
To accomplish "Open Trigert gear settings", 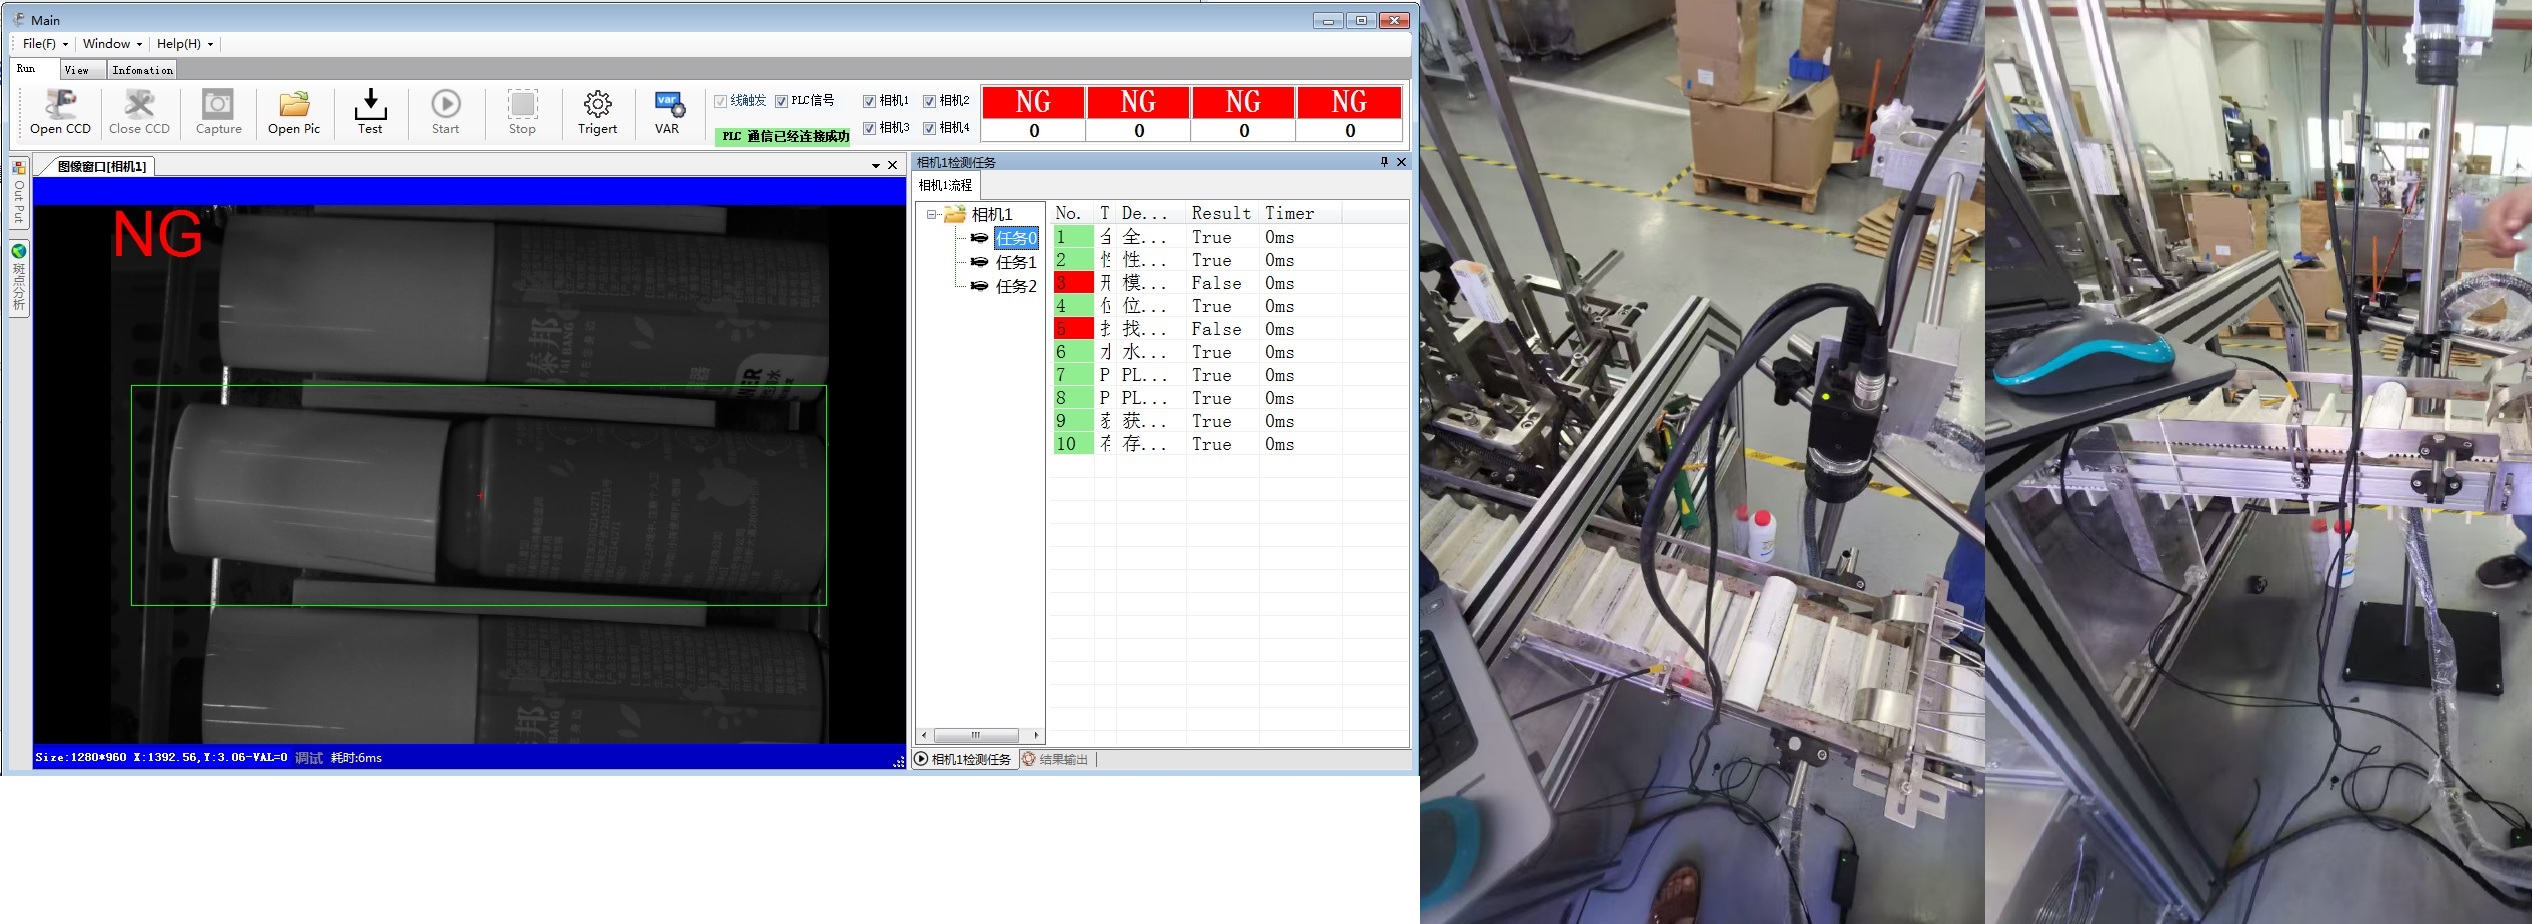I will pyautogui.click(x=597, y=105).
